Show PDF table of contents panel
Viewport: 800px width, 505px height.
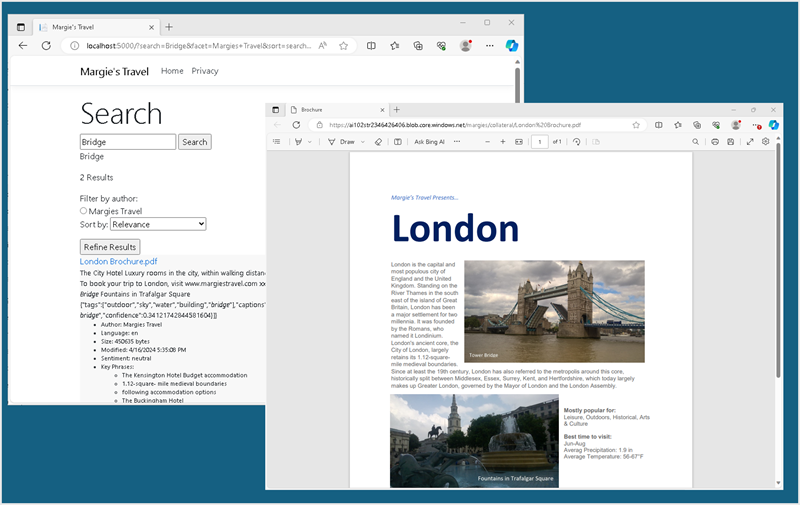pyautogui.click(x=277, y=142)
